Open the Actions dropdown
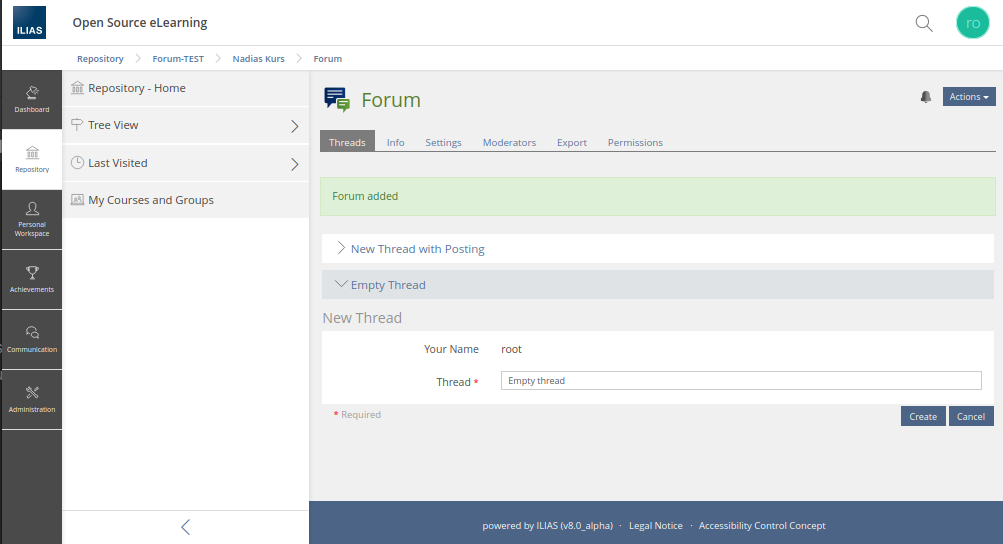This screenshot has height=544, width=1003. [968, 97]
